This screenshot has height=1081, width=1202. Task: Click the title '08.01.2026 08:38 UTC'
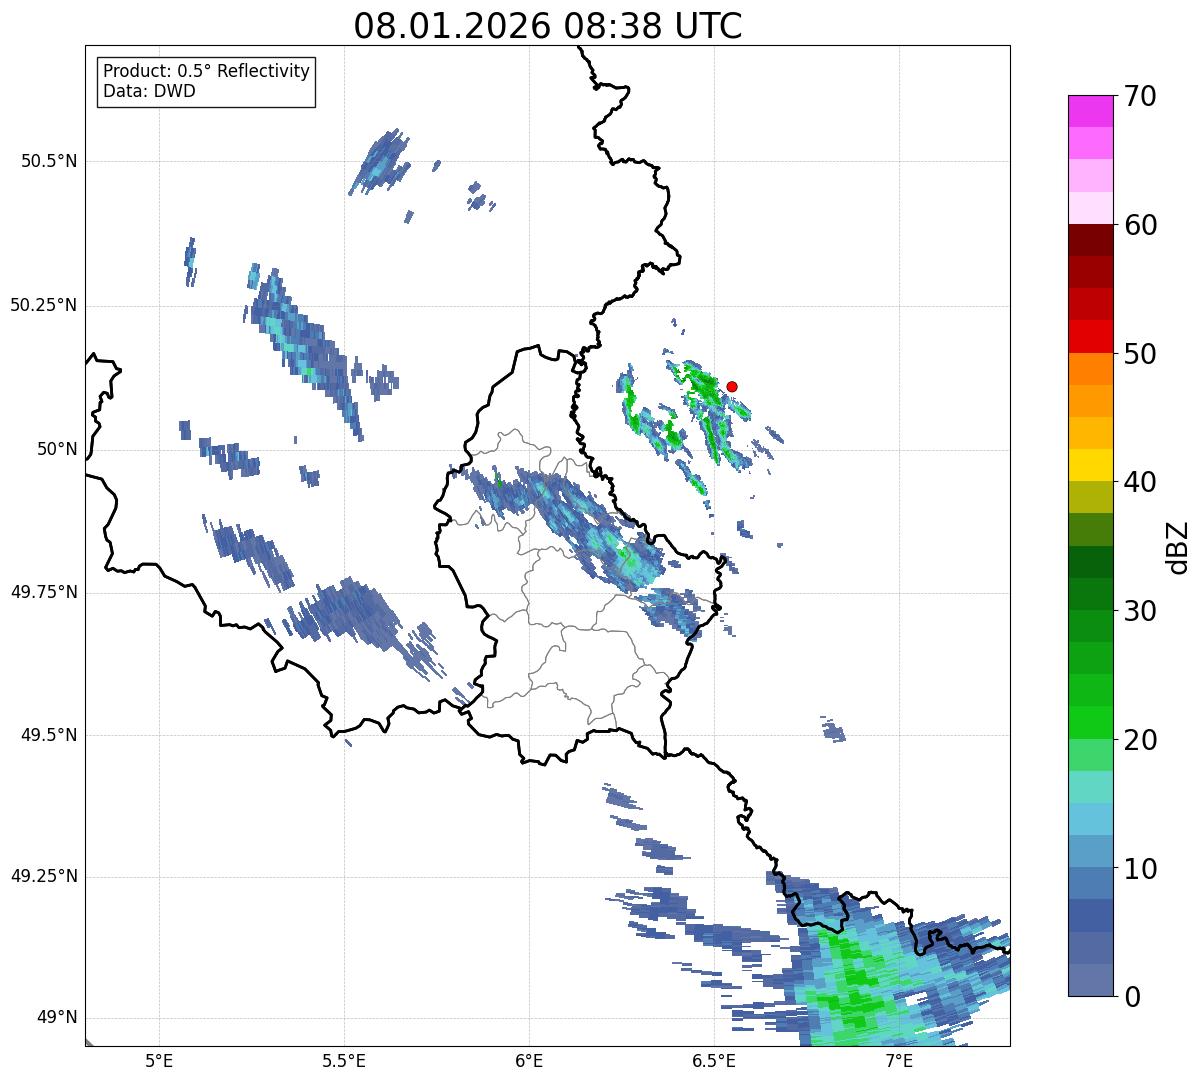tap(548, 26)
